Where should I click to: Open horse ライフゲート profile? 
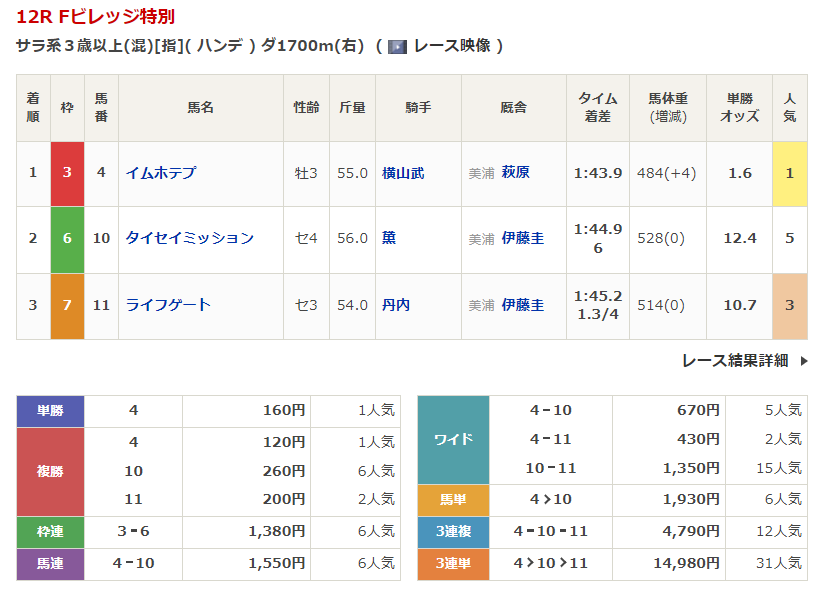(x=168, y=305)
